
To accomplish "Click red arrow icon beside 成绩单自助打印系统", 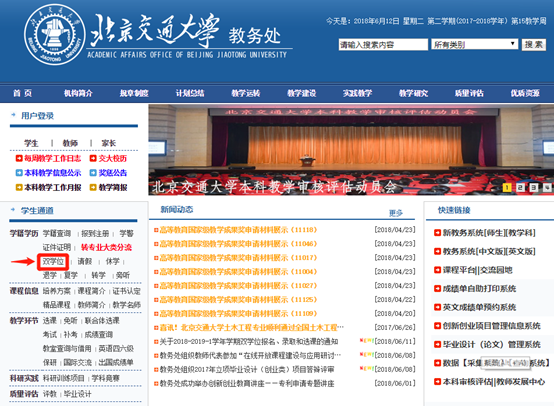I will [437, 289].
